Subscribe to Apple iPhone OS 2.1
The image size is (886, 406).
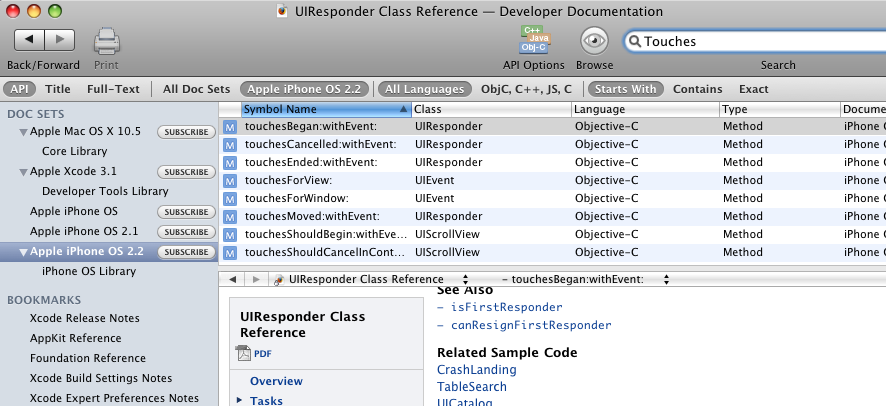coord(186,232)
